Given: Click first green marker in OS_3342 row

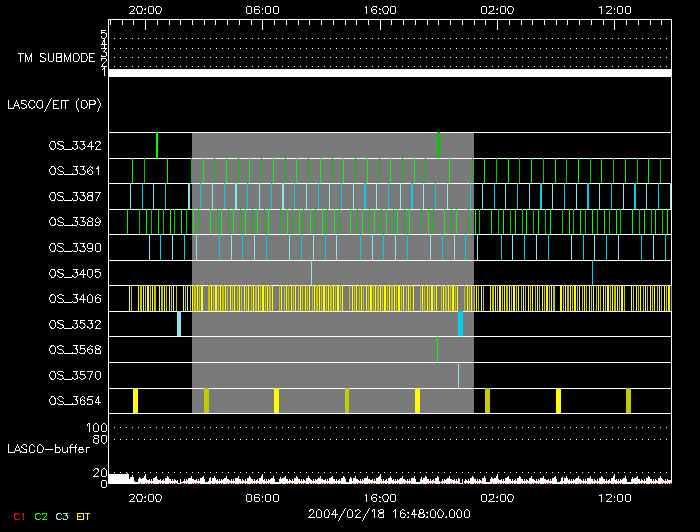Looking at the screenshot, I should [157, 145].
